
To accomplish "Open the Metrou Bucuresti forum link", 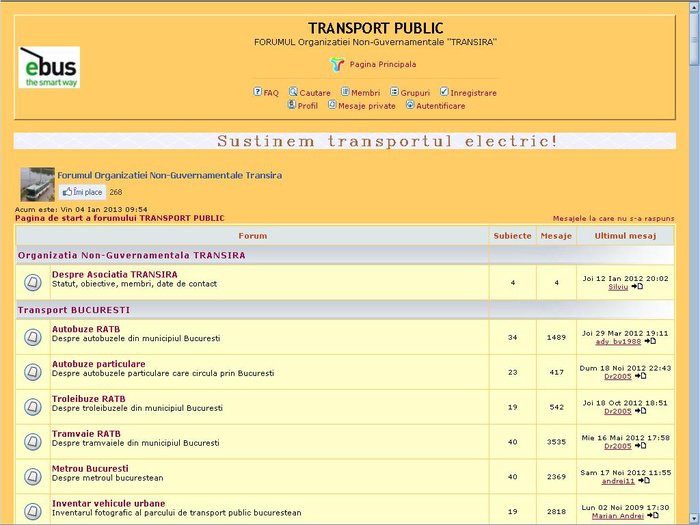I will click(90, 468).
